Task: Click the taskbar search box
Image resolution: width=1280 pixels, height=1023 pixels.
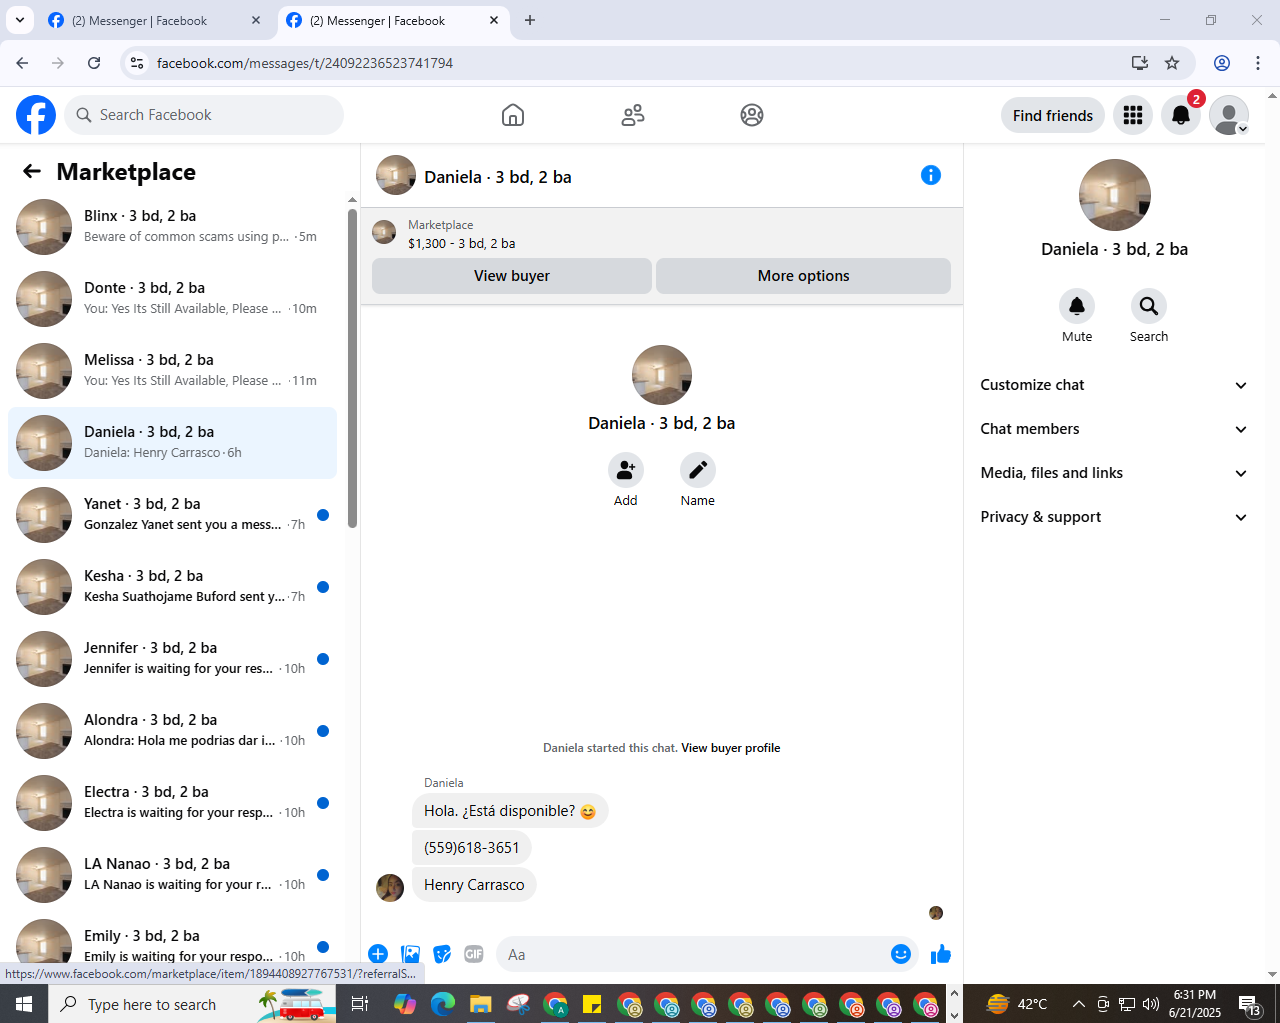Action: [193, 1004]
